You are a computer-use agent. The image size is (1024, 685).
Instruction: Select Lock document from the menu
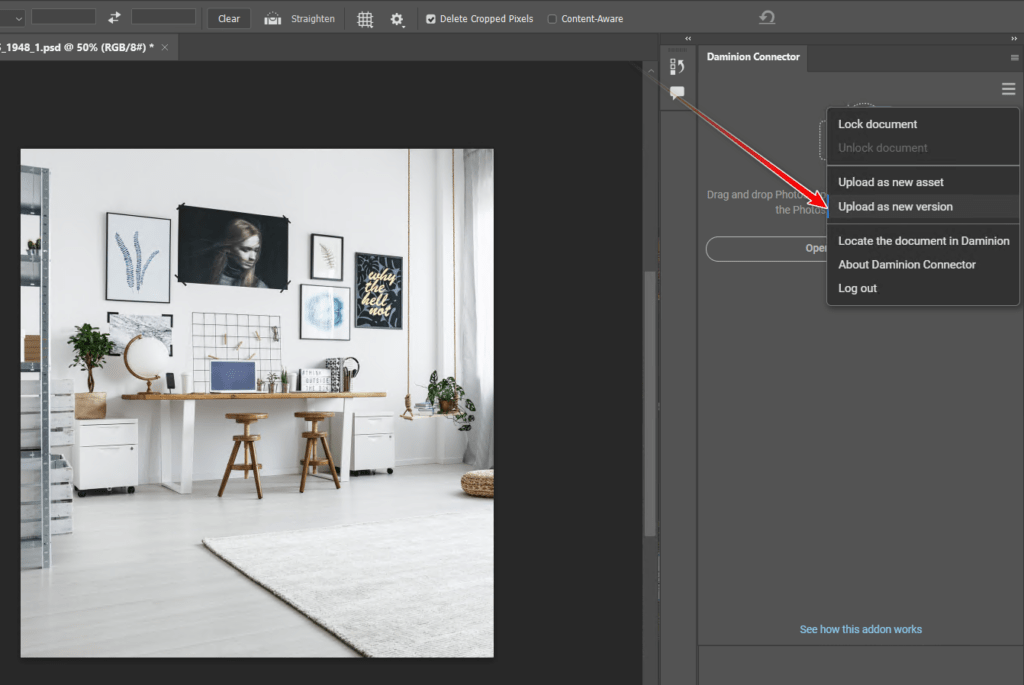click(x=877, y=124)
